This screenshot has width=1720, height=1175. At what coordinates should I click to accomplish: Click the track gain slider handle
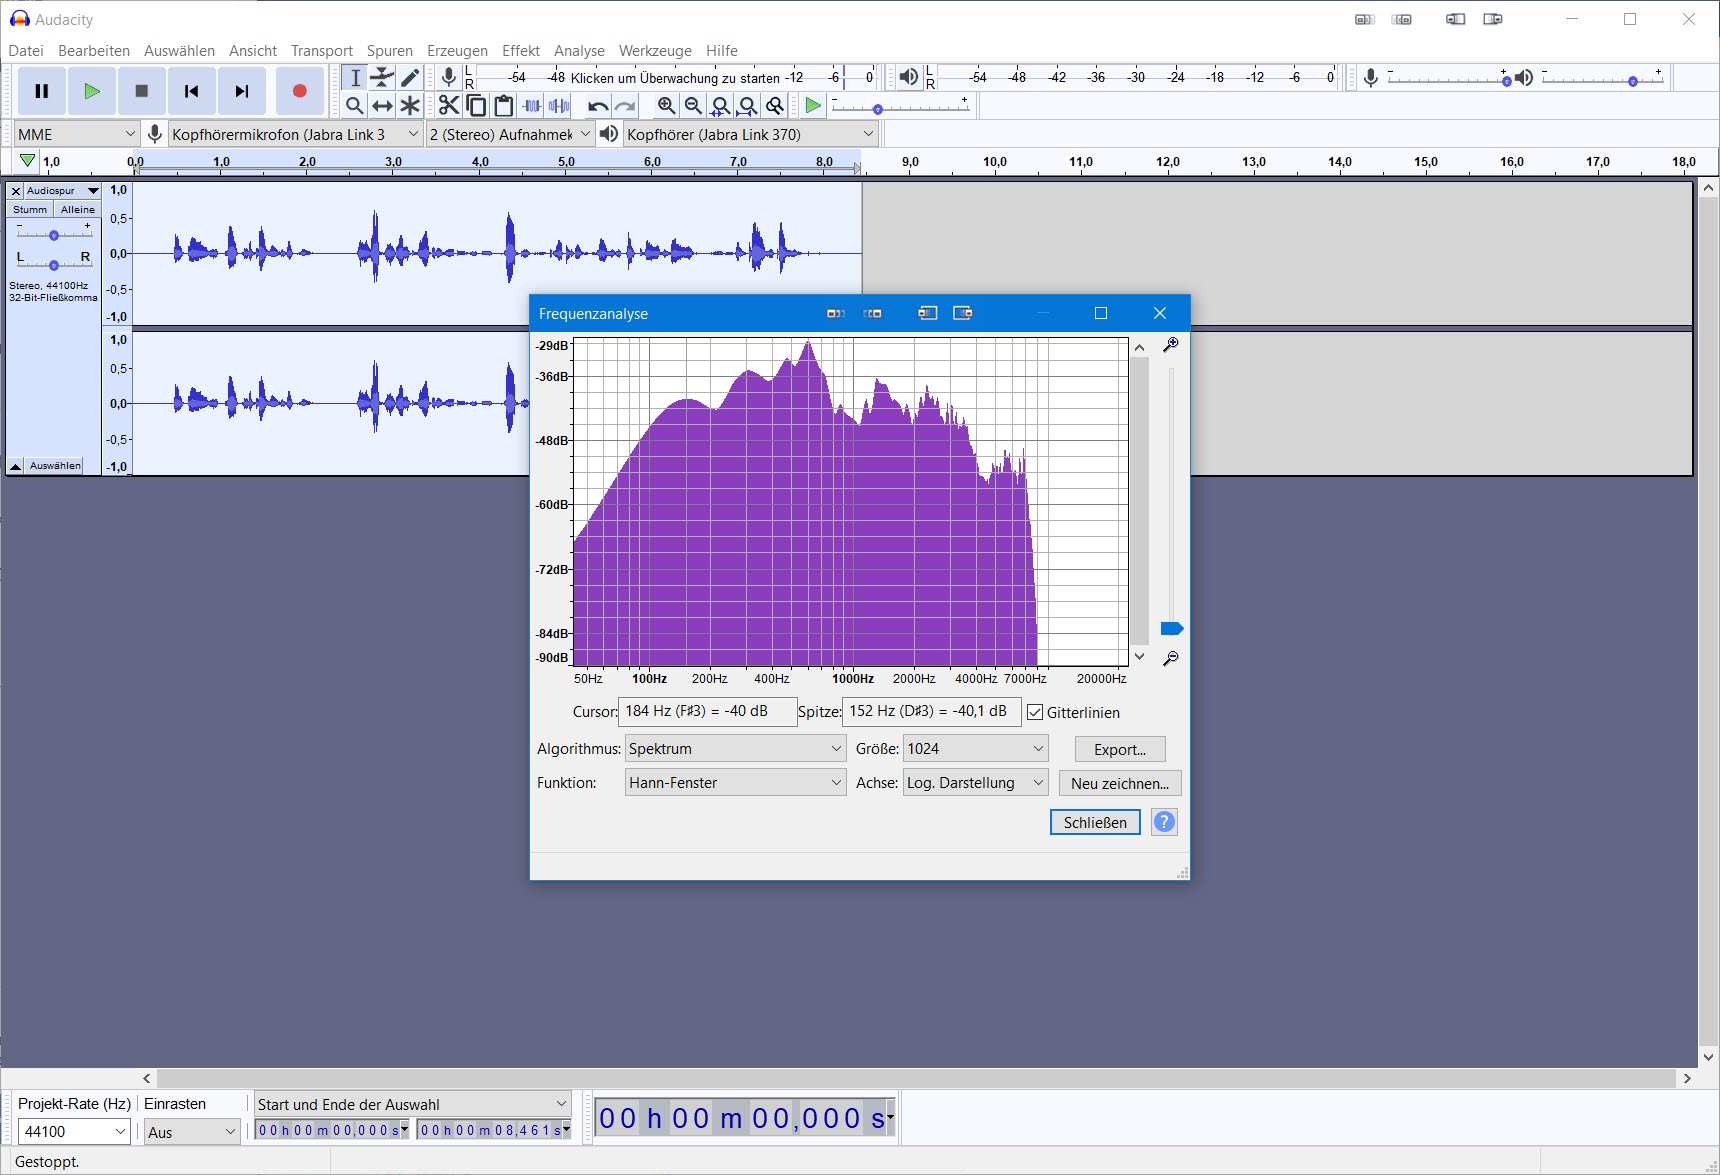point(54,235)
